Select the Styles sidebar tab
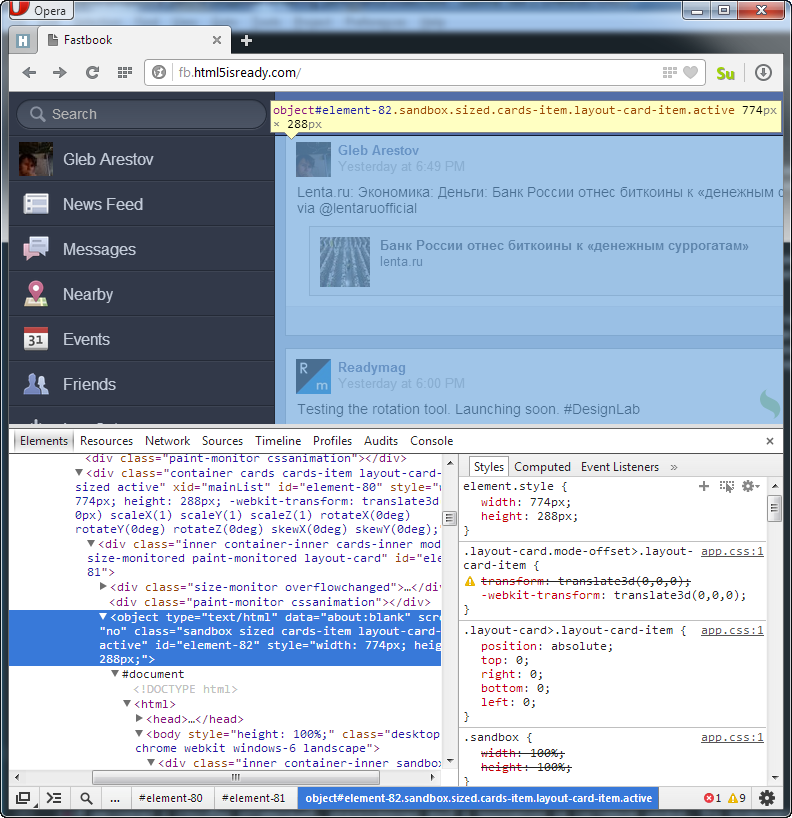This screenshot has height=818, width=792. tap(488, 467)
